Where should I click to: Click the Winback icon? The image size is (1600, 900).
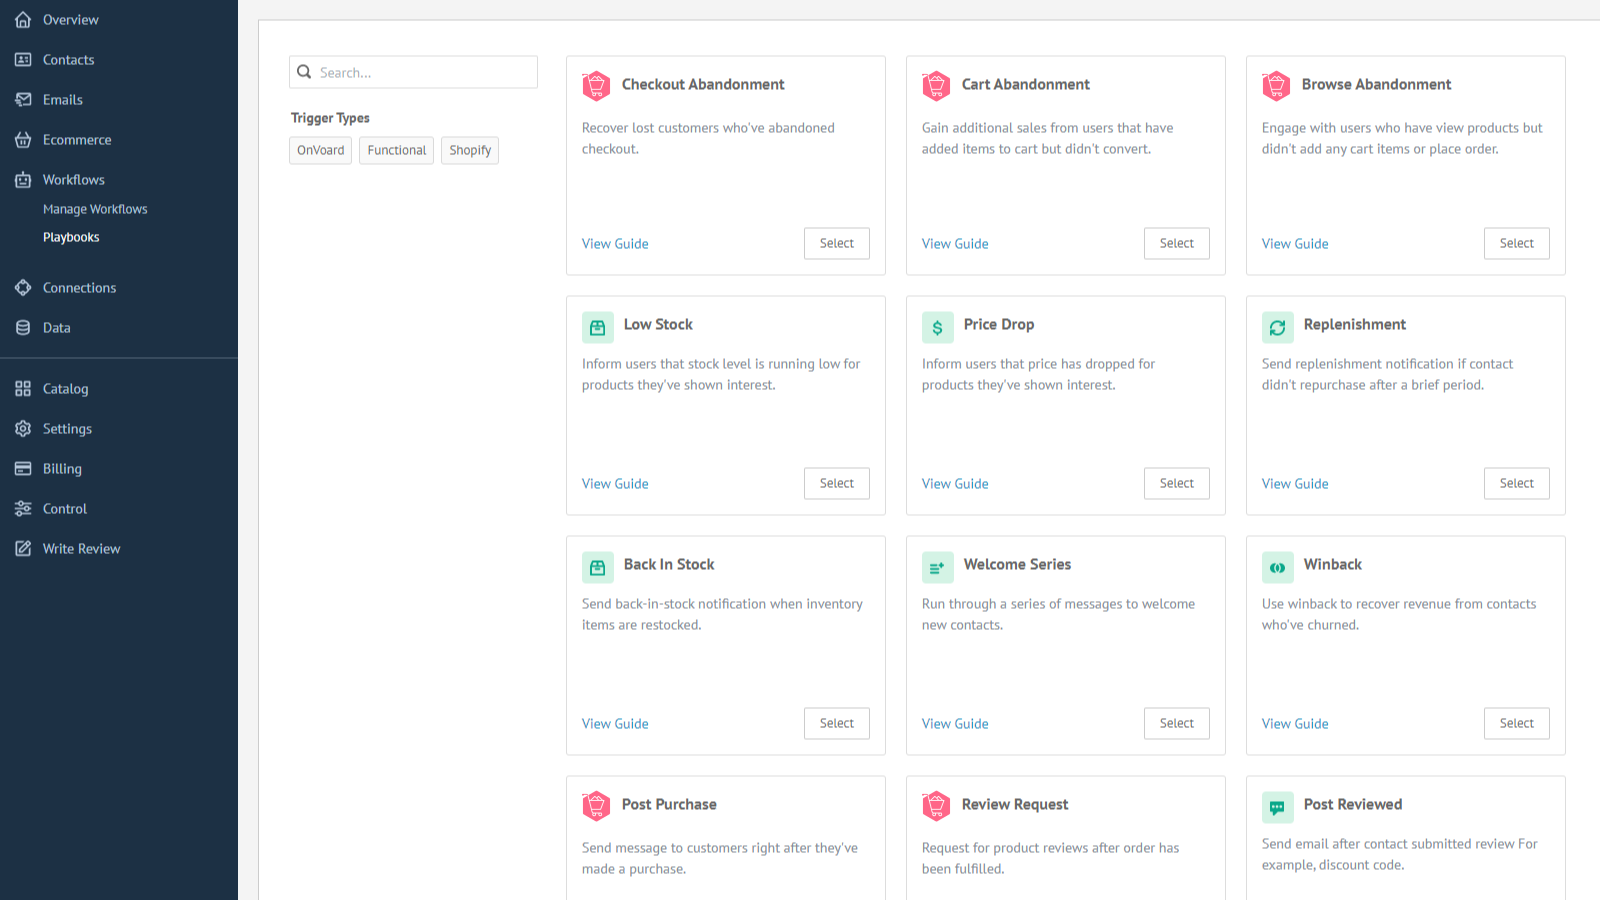[1278, 567]
